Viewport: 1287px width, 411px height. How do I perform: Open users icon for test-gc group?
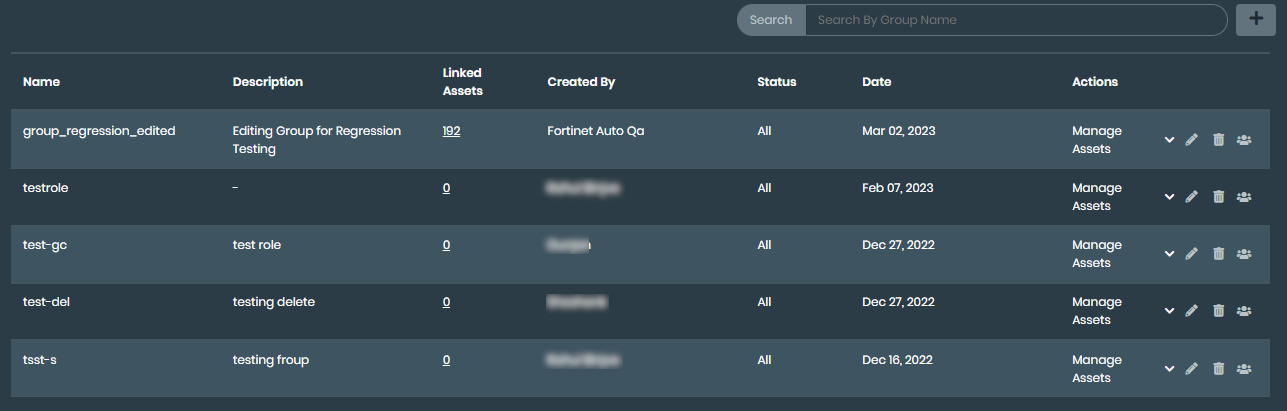[x=1244, y=254]
